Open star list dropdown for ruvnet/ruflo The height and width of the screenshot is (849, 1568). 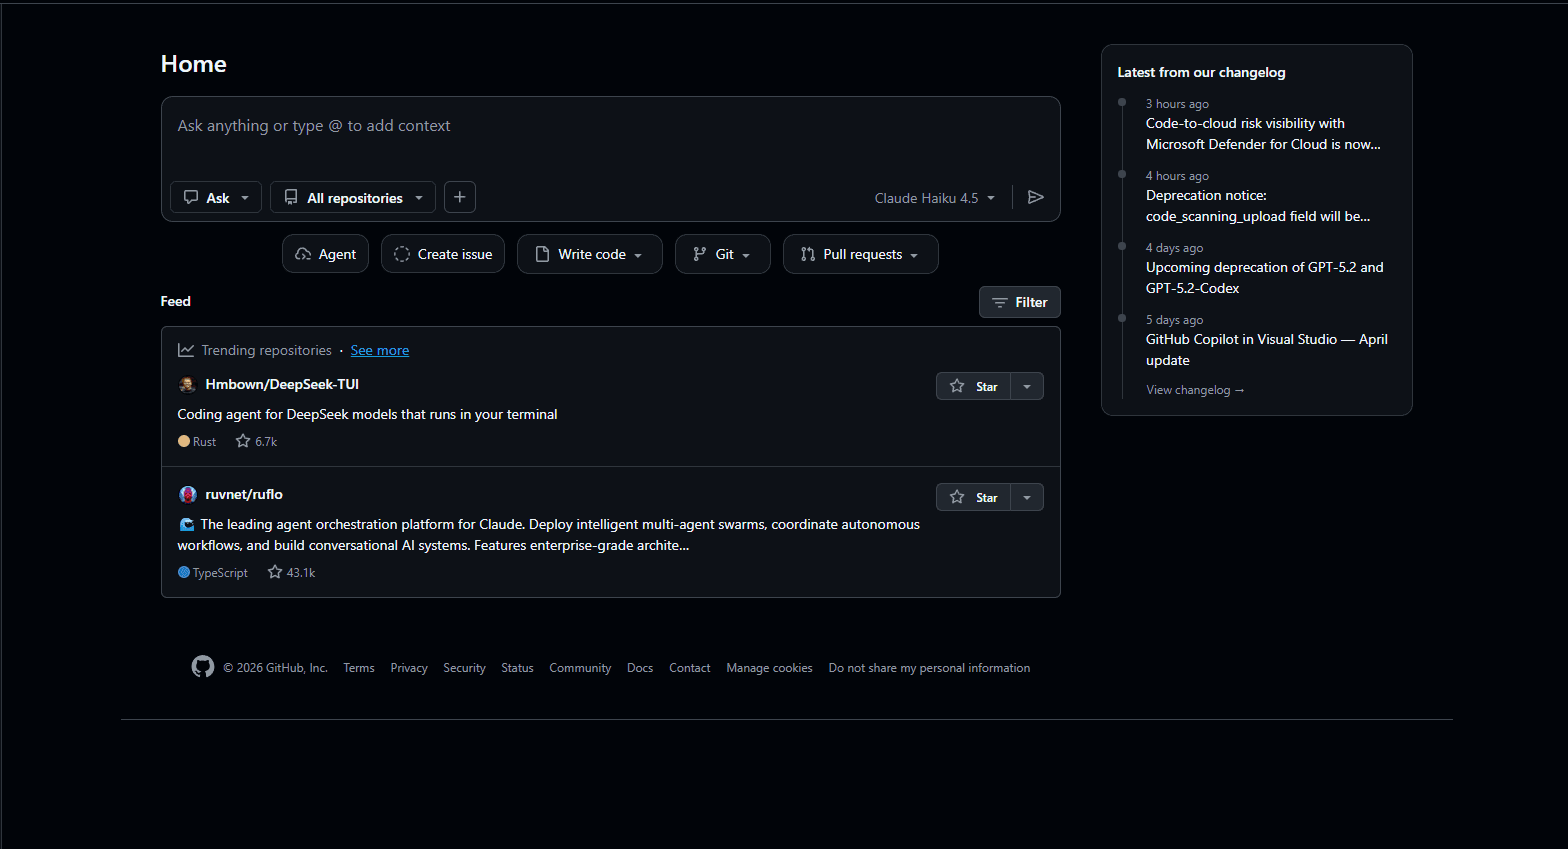tap(1027, 497)
